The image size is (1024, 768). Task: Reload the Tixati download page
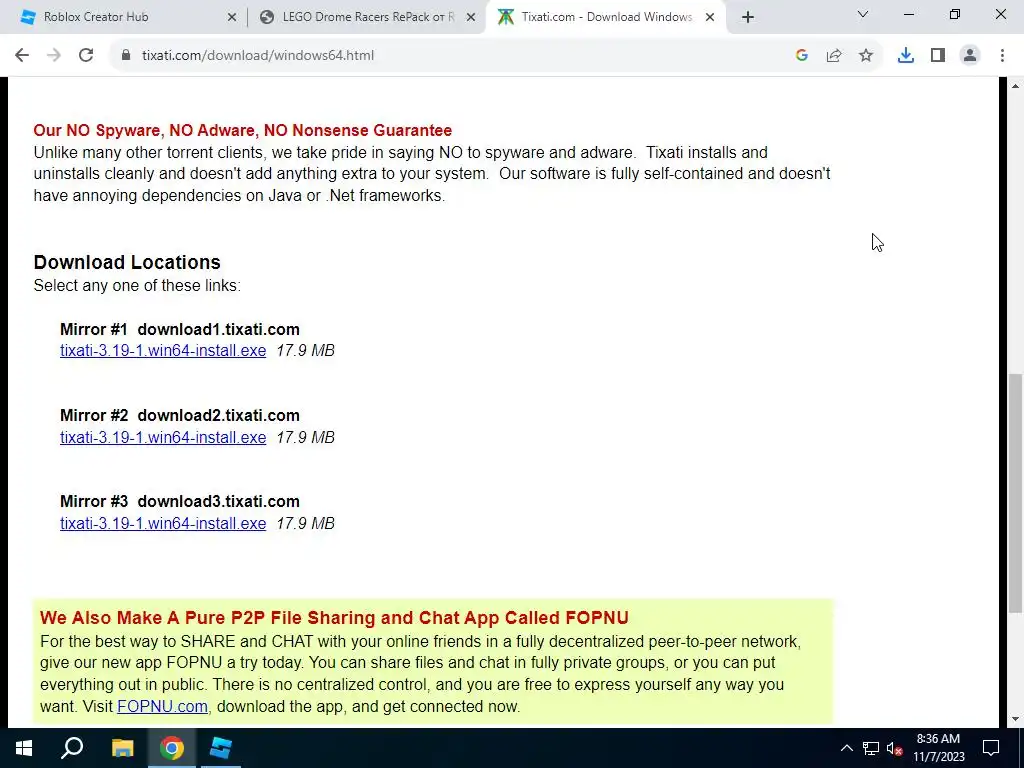click(x=86, y=56)
